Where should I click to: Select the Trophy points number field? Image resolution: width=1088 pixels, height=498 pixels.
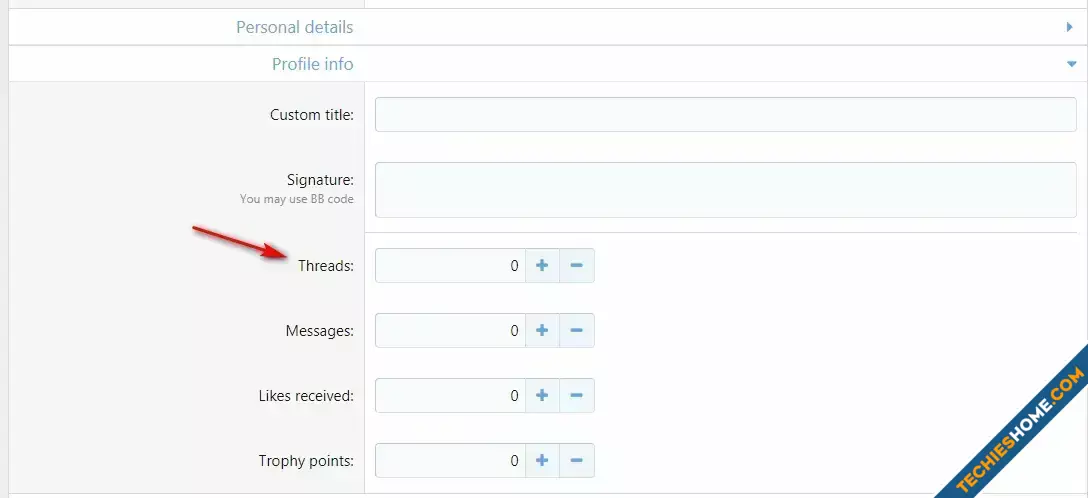(x=450, y=461)
